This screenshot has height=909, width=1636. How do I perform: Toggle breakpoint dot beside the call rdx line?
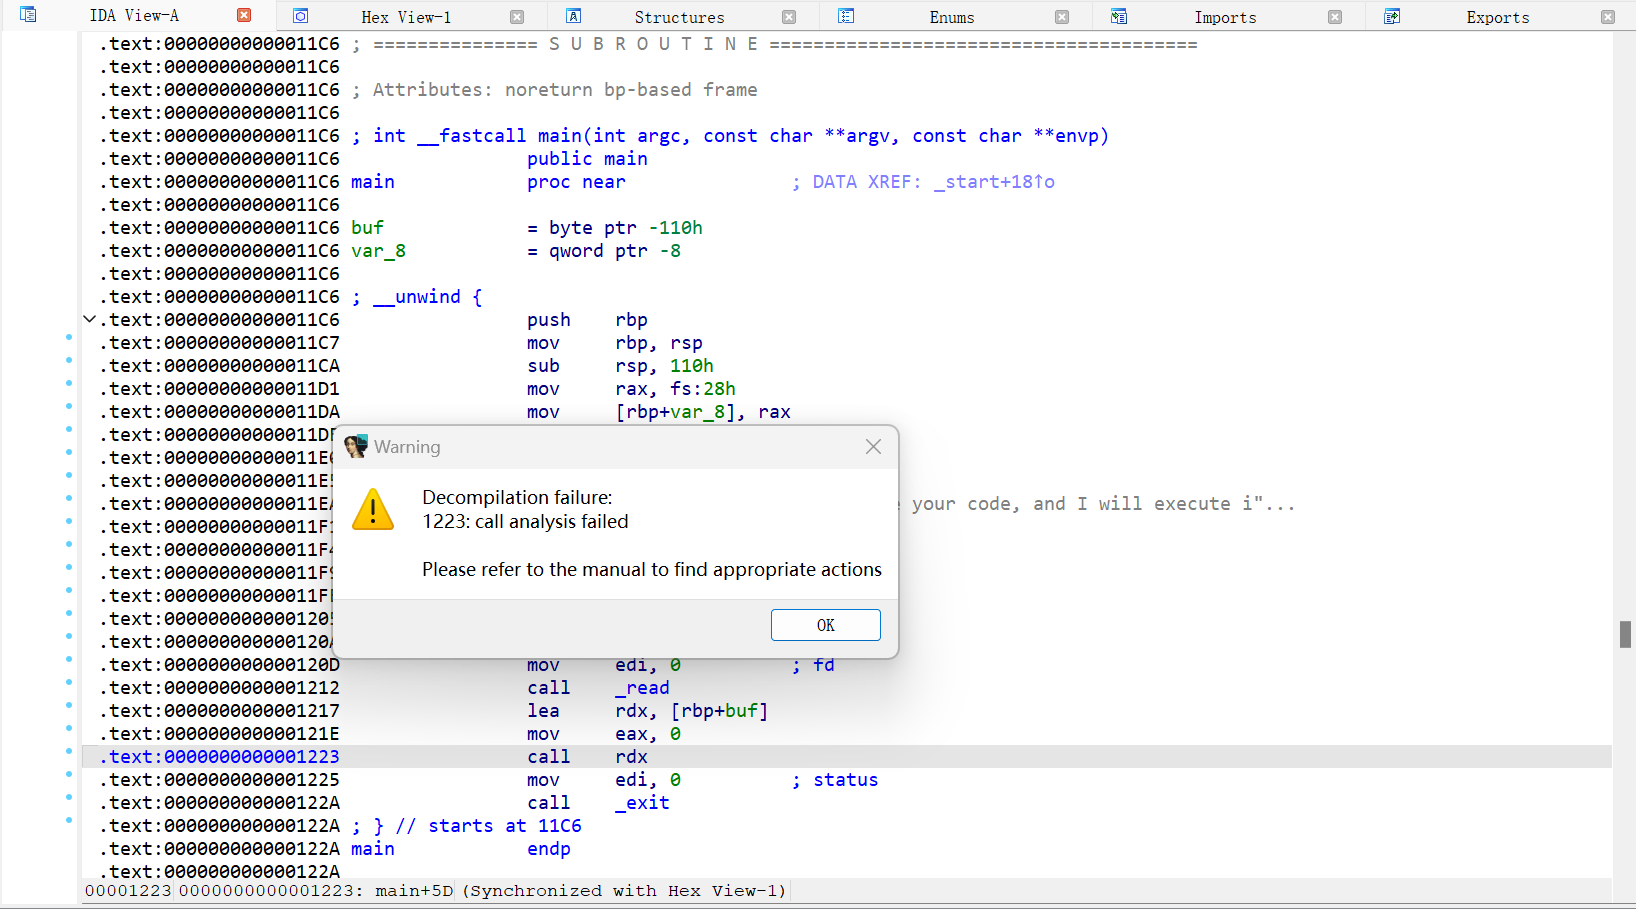[x=69, y=751]
